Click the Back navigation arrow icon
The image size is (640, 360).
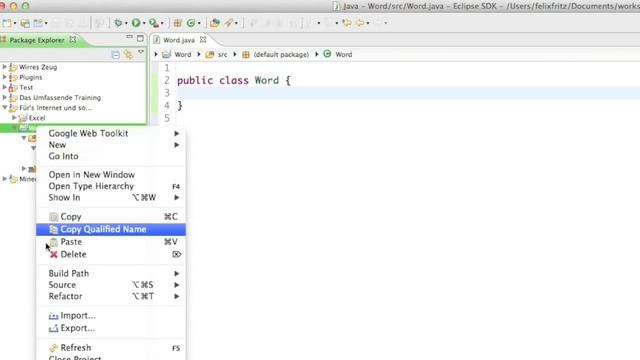pyautogui.click(x=360, y=23)
